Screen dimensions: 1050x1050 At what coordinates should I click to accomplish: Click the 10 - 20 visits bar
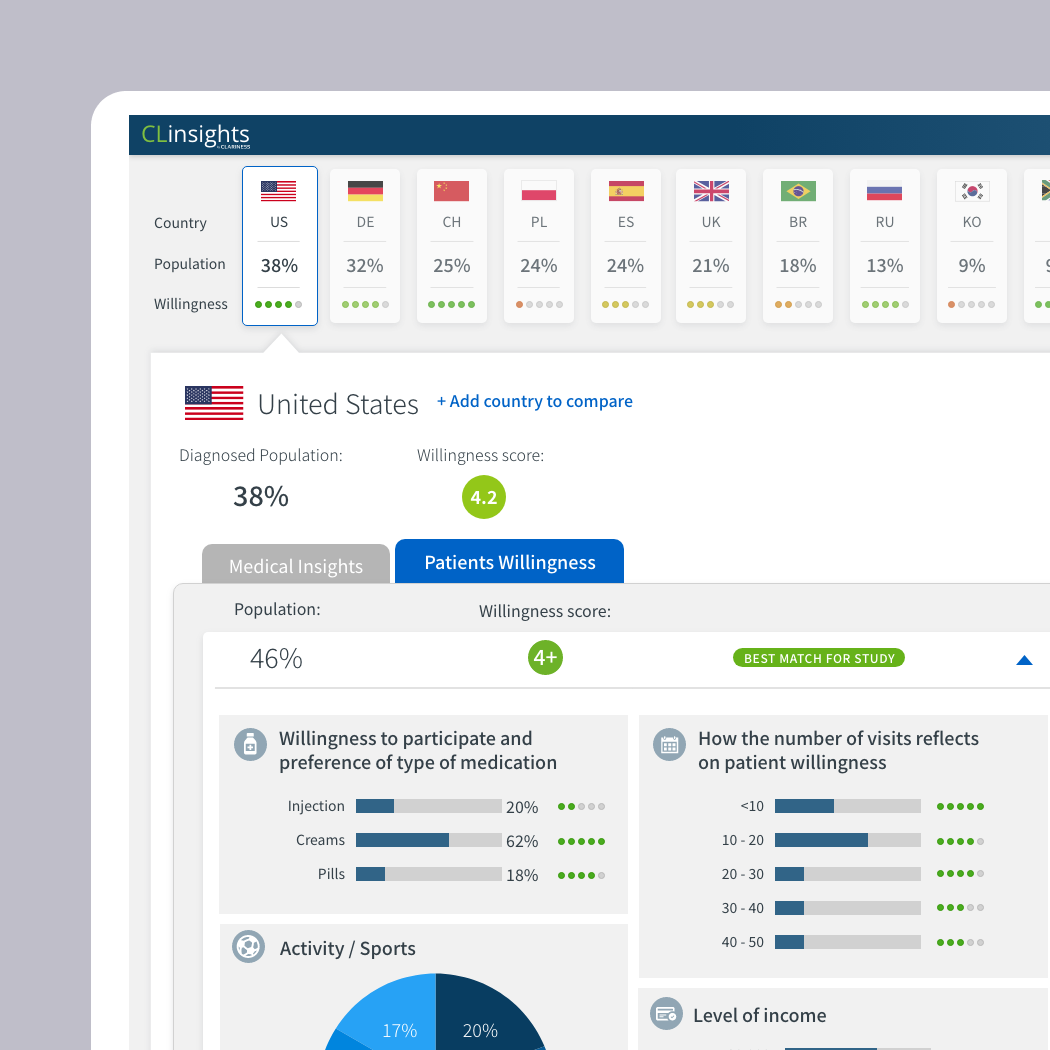pyautogui.click(x=848, y=840)
